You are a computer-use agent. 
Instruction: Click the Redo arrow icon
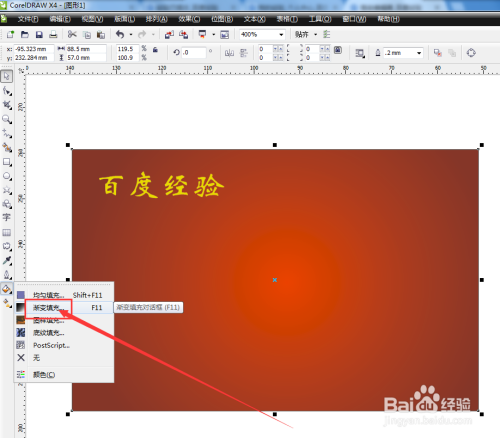142,34
